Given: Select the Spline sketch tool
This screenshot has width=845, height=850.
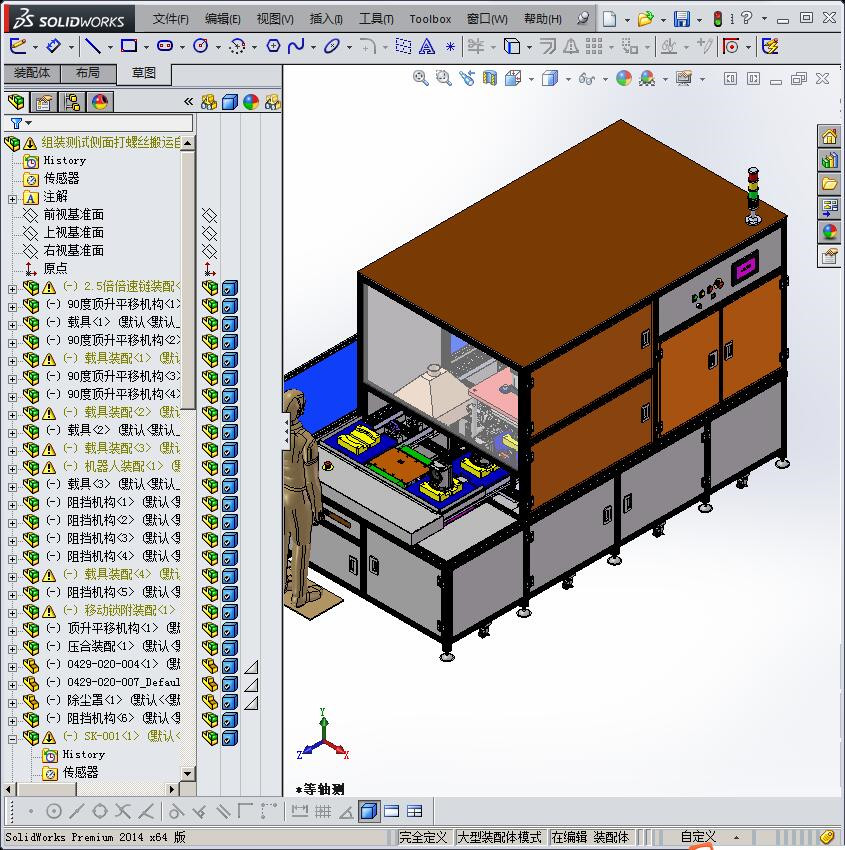Looking at the screenshot, I should click(296, 46).
